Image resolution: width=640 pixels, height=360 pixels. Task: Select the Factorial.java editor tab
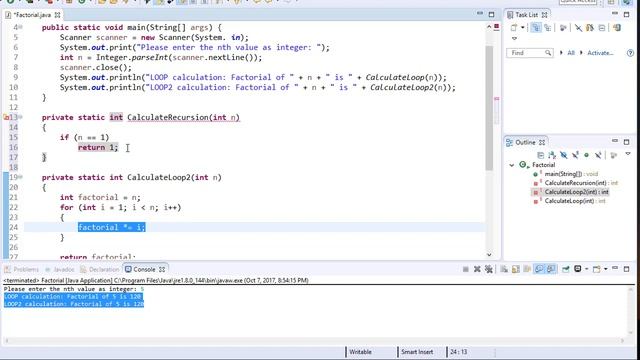[x=33, y=15]
